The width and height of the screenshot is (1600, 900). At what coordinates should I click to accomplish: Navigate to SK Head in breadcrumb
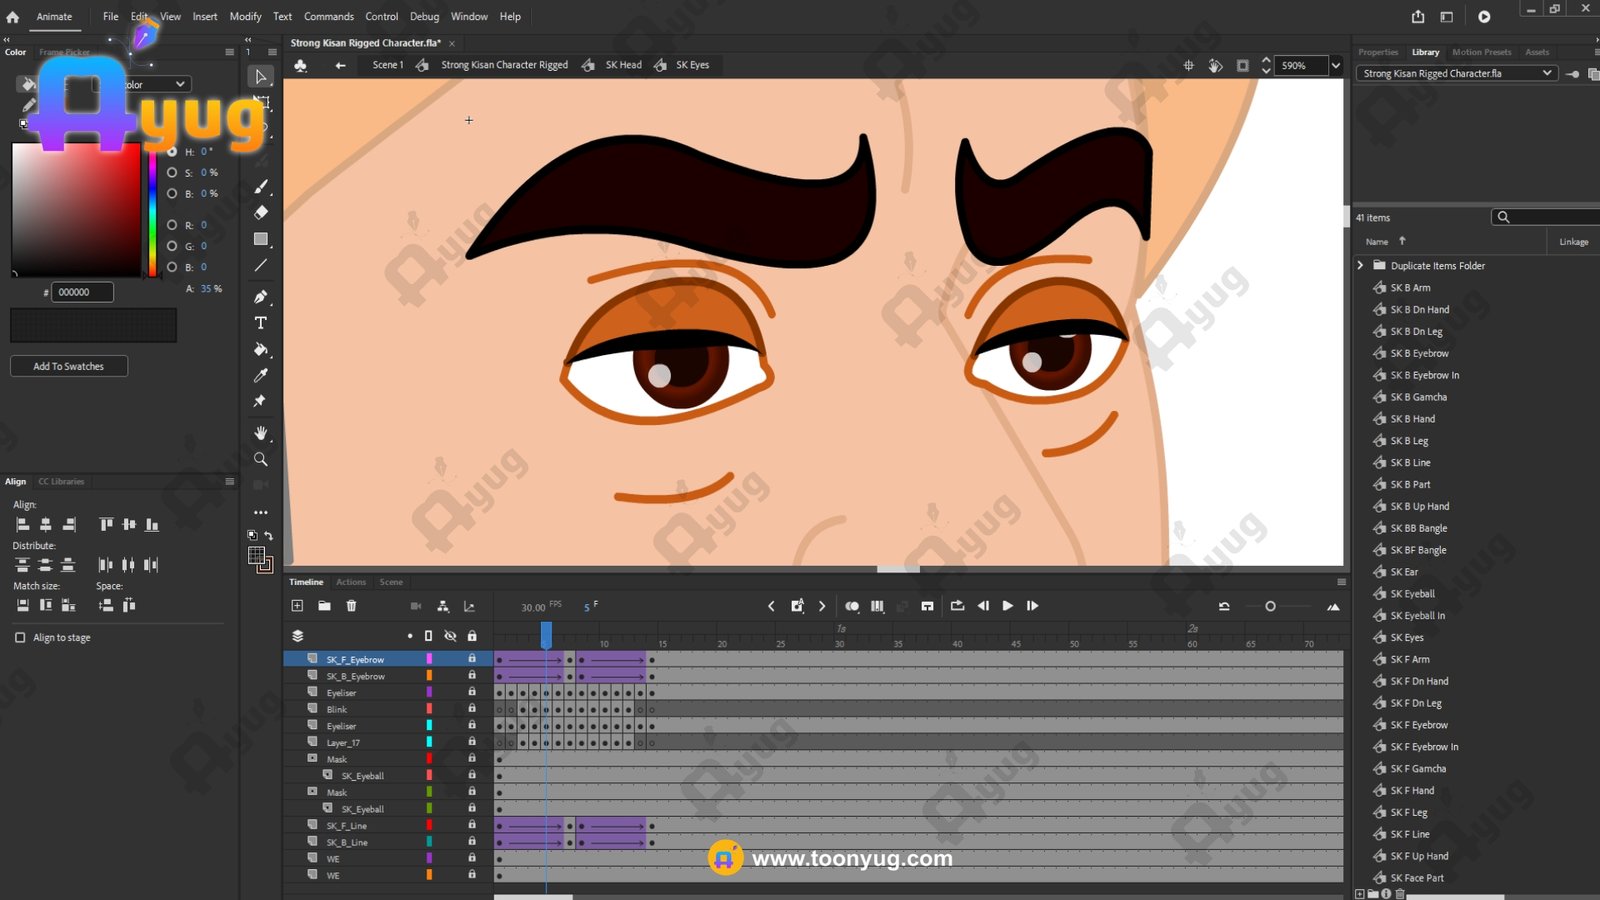[623, 65]
